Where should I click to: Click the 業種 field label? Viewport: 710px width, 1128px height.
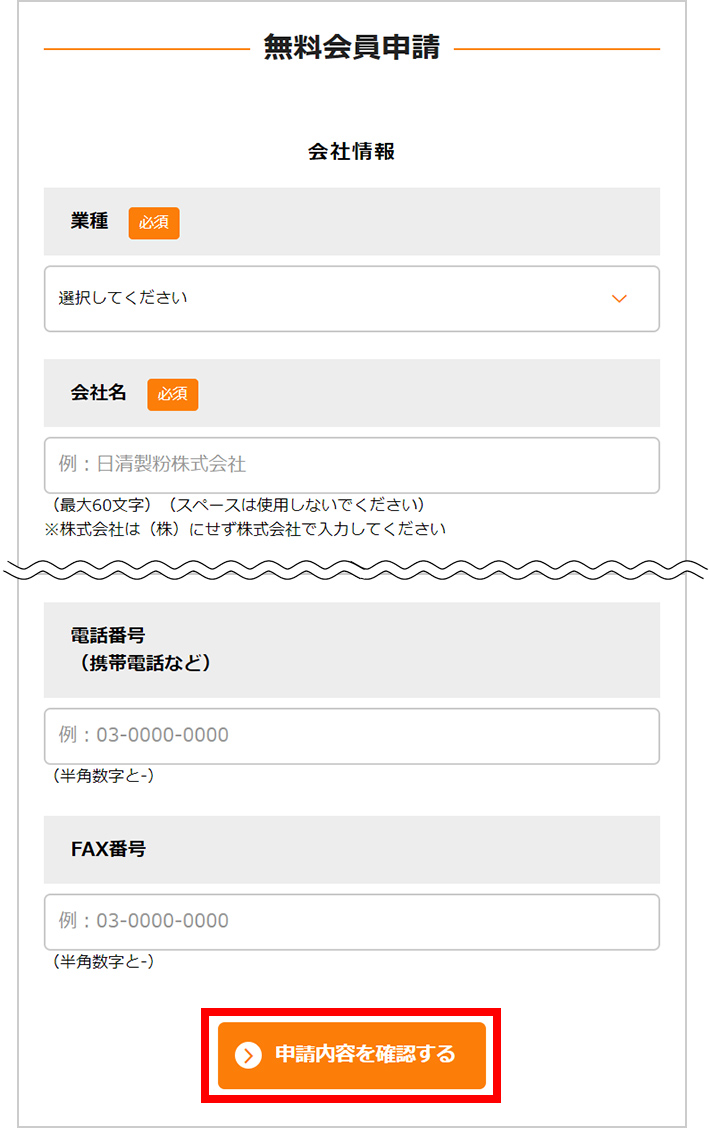point(89,221)
